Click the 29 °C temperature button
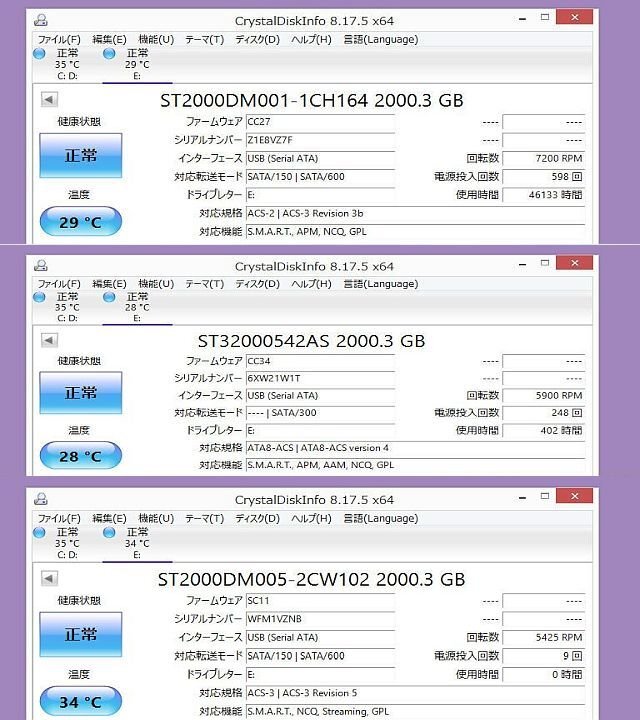 (81, 222)
